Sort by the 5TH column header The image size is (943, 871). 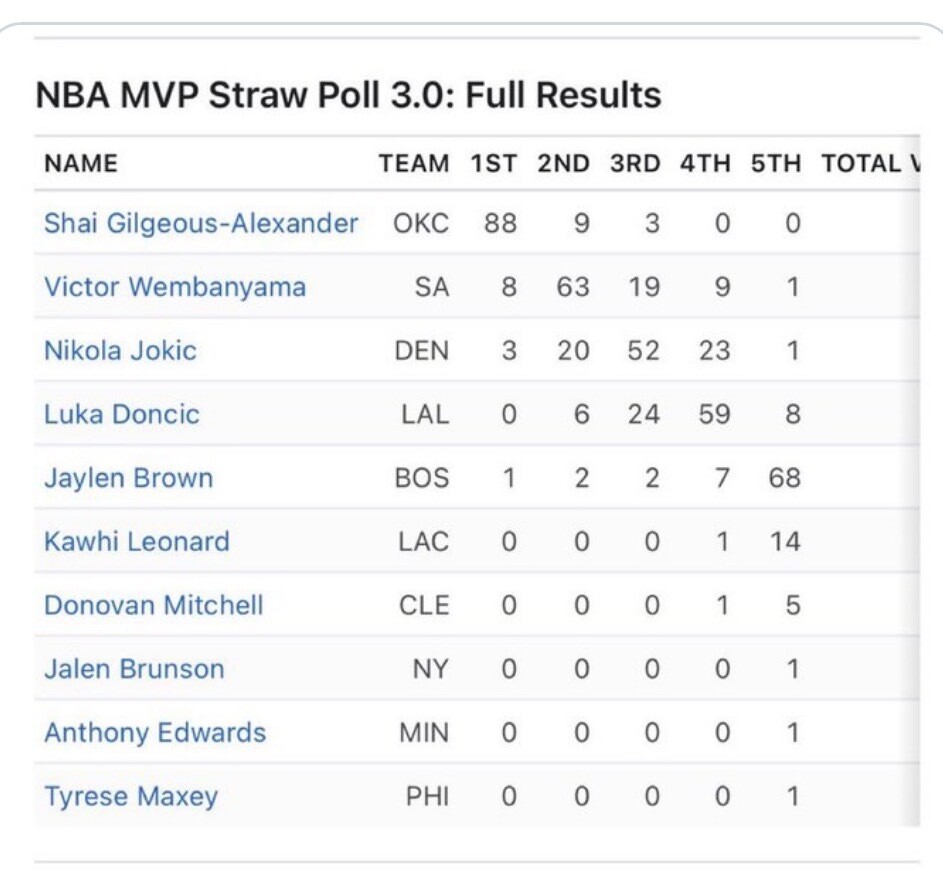[x=777, y=163]
